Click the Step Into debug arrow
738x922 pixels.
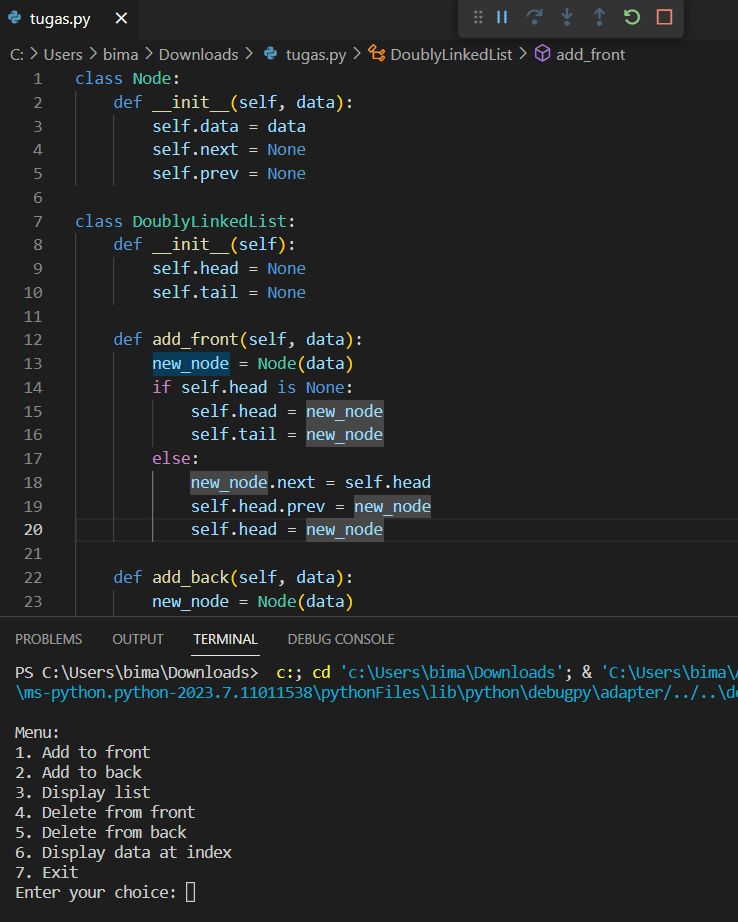(x=567, y=17)
